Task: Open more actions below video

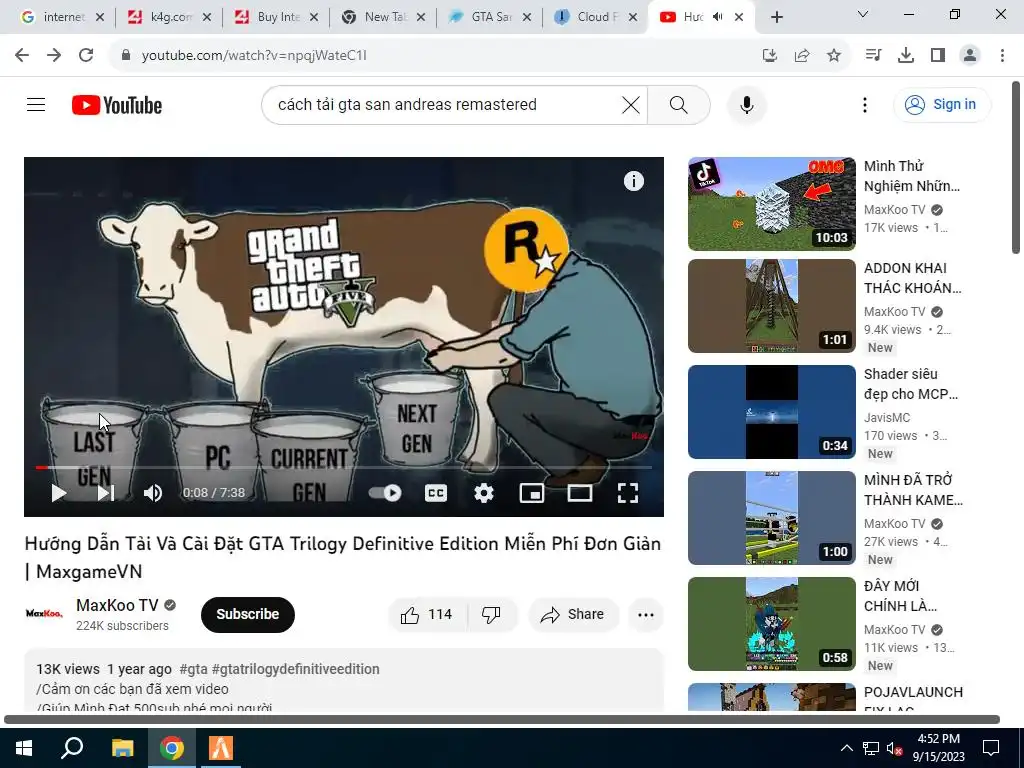Action: pyautogui.click(x=645, y=615)
